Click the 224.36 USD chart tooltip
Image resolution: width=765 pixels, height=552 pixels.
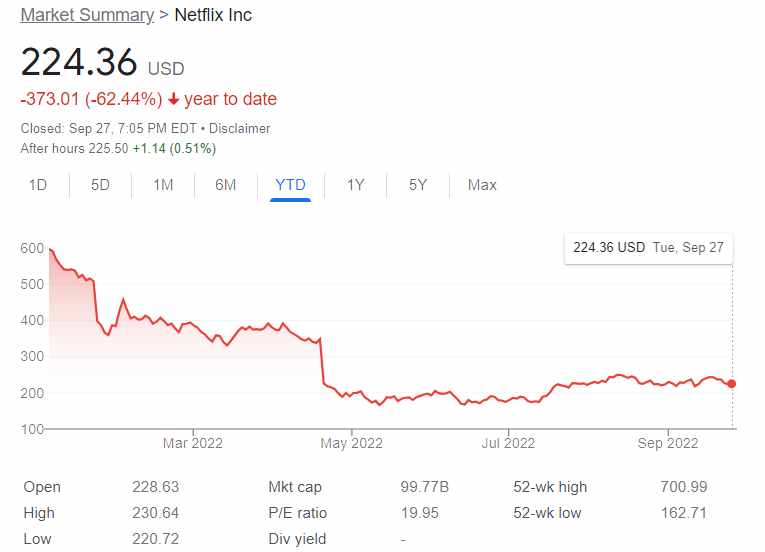(x=648, y=248)
